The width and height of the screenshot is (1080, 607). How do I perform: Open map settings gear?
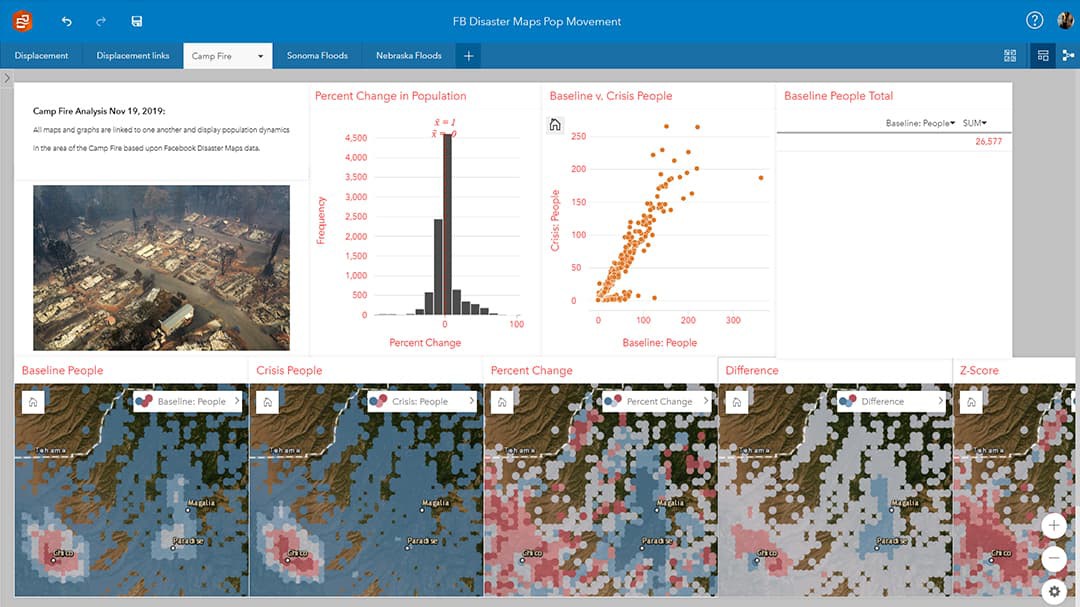1054,591
